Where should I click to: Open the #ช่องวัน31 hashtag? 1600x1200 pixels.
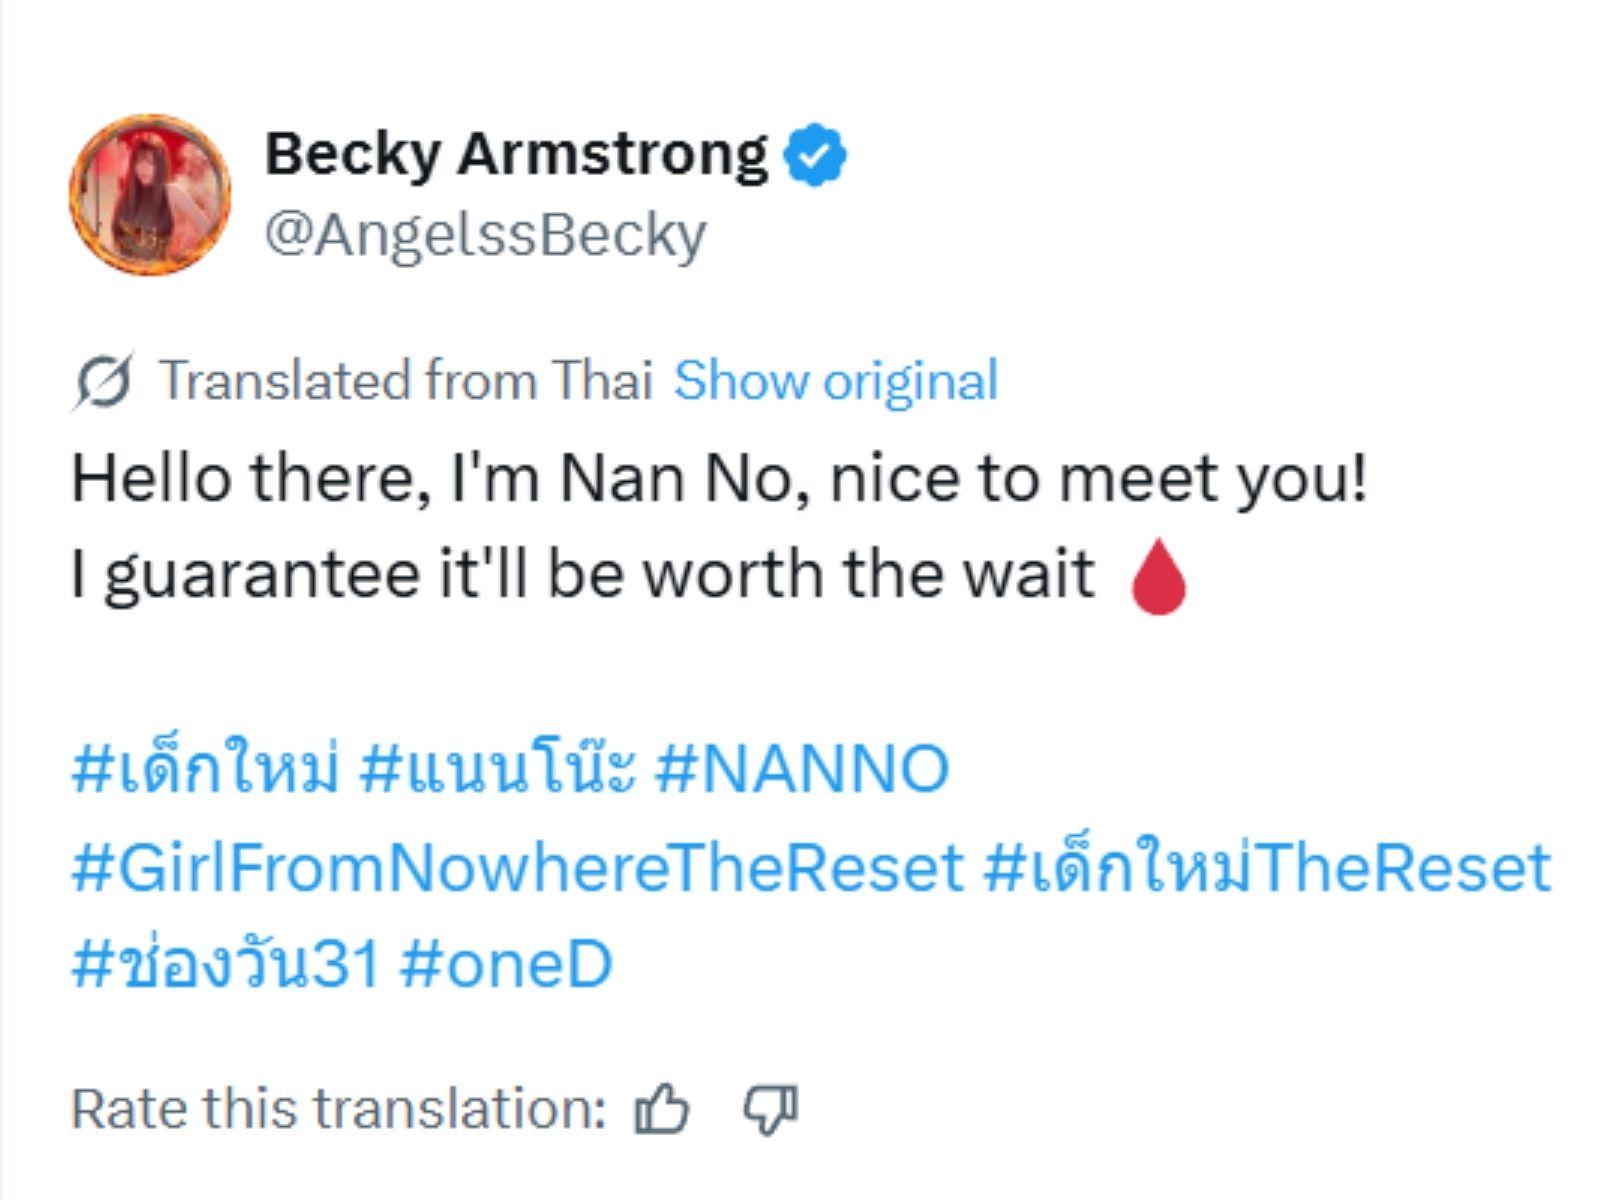[226, 965]
